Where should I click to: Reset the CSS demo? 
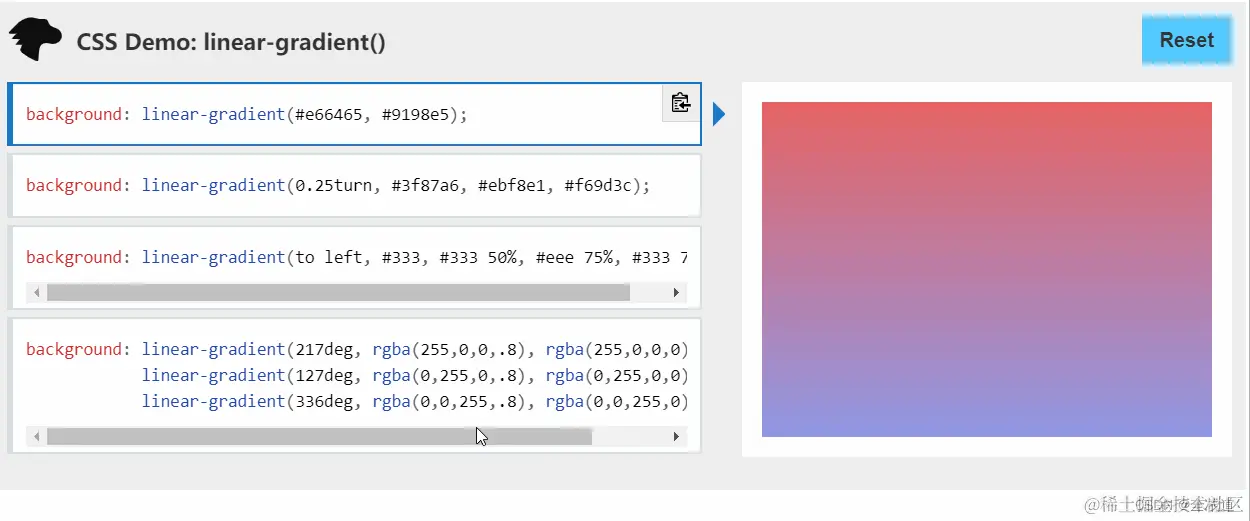click(1187, 40)
